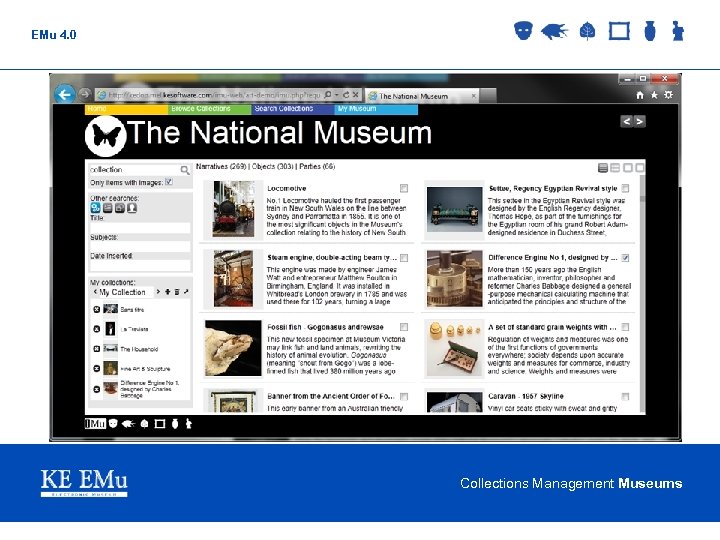Screen dimensions: 720x540
Task: Switch to the second results layout icon
Action: click(x=615, y=168)
